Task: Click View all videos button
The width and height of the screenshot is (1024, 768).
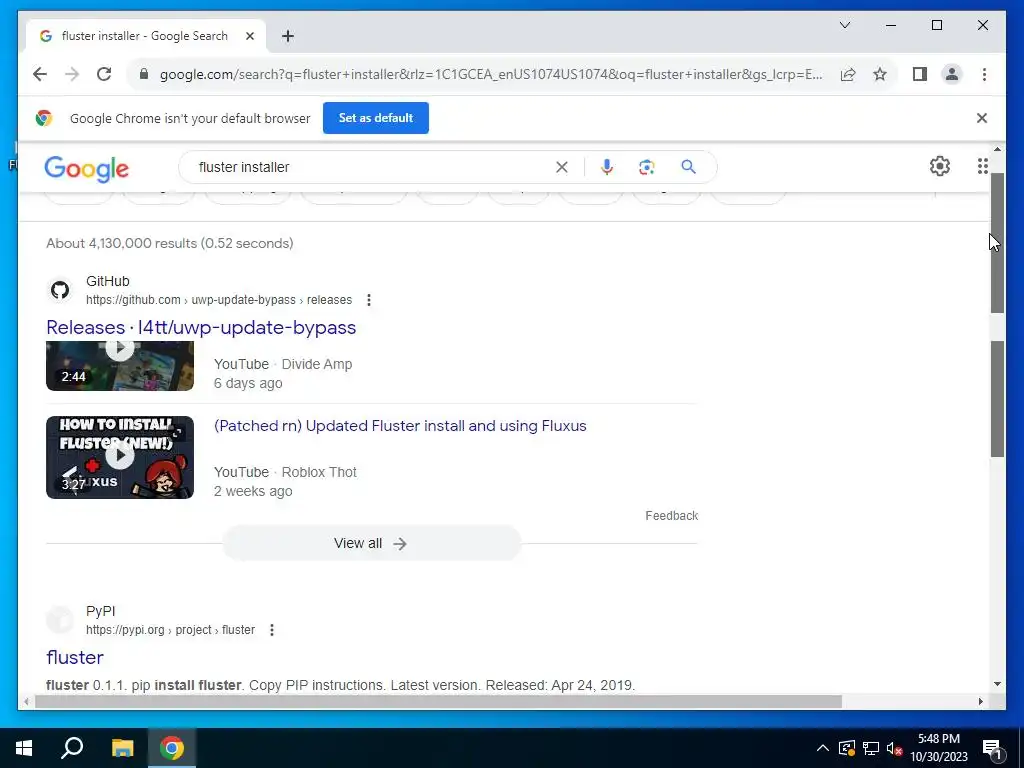Action: pyautogui.click(x=372, y=543)
